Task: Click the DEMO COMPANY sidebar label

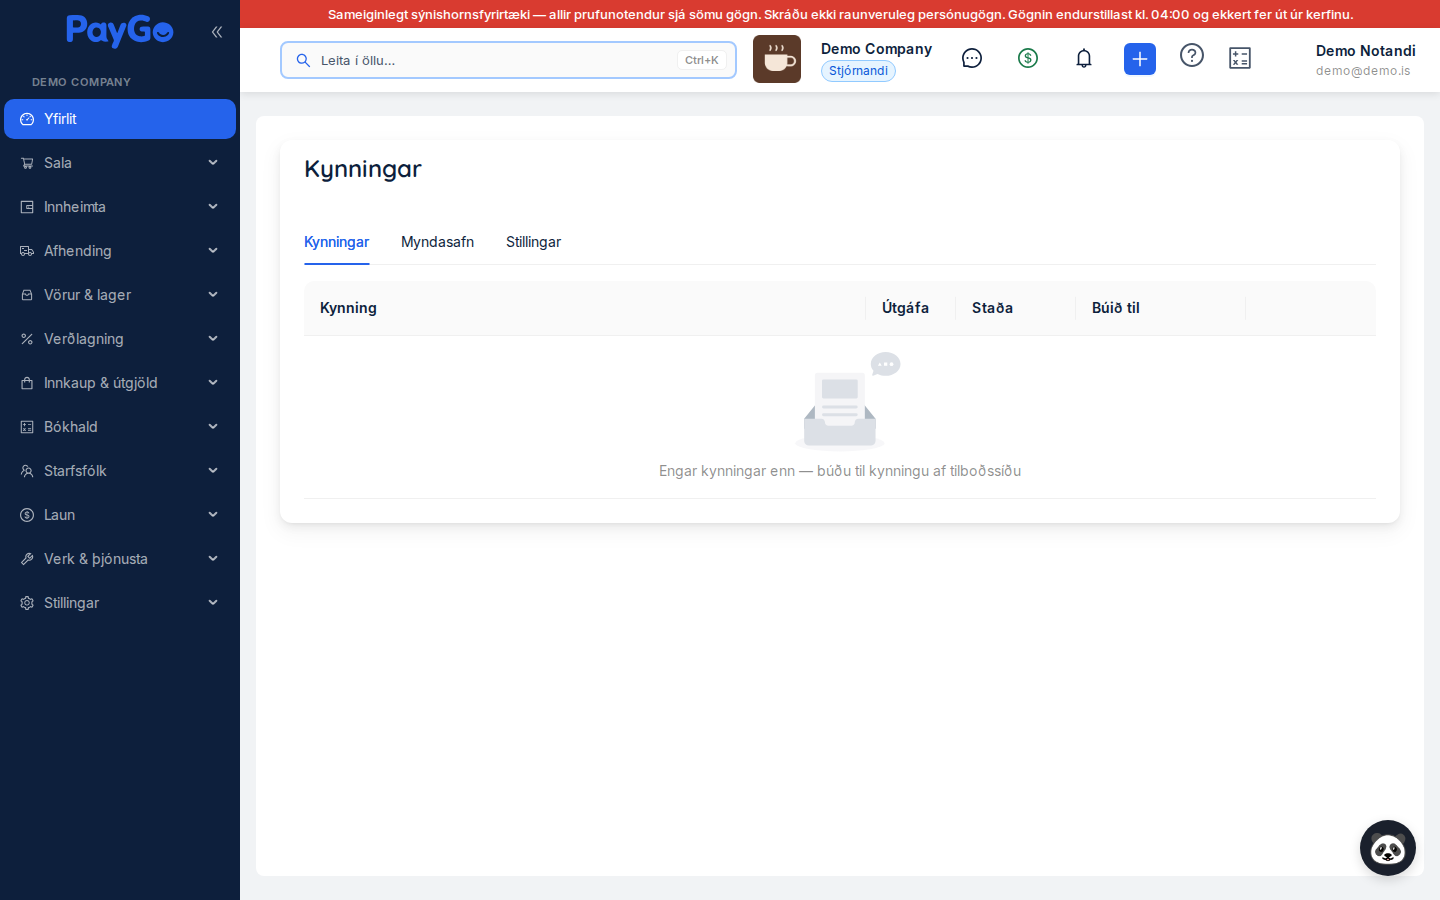Action: (x=81, y=82)
